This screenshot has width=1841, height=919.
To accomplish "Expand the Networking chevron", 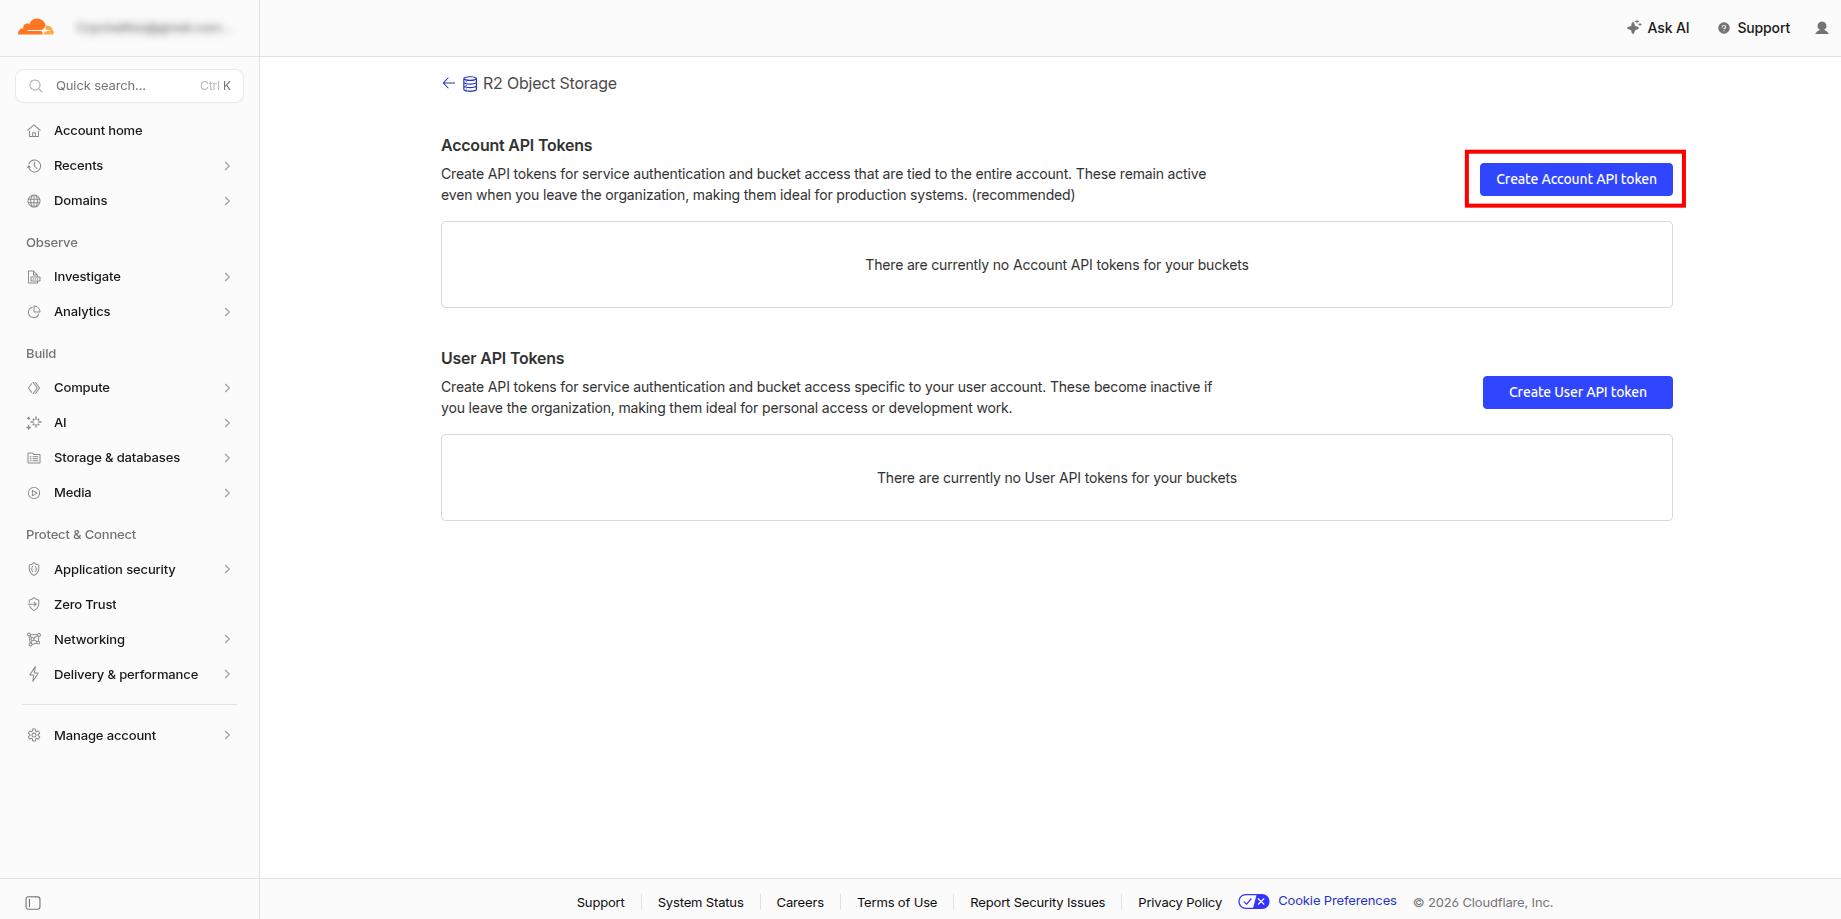I will 227,640.
